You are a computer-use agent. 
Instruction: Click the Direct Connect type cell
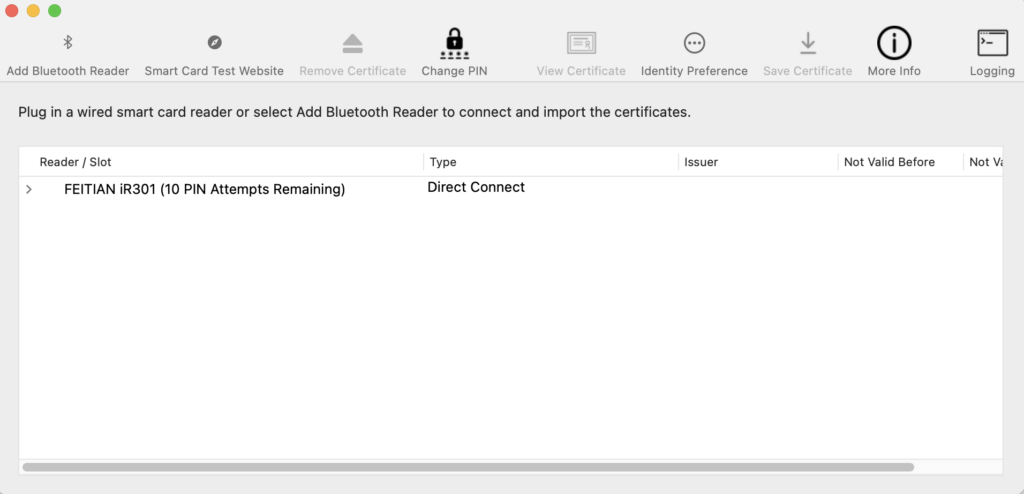pos(476,188)
